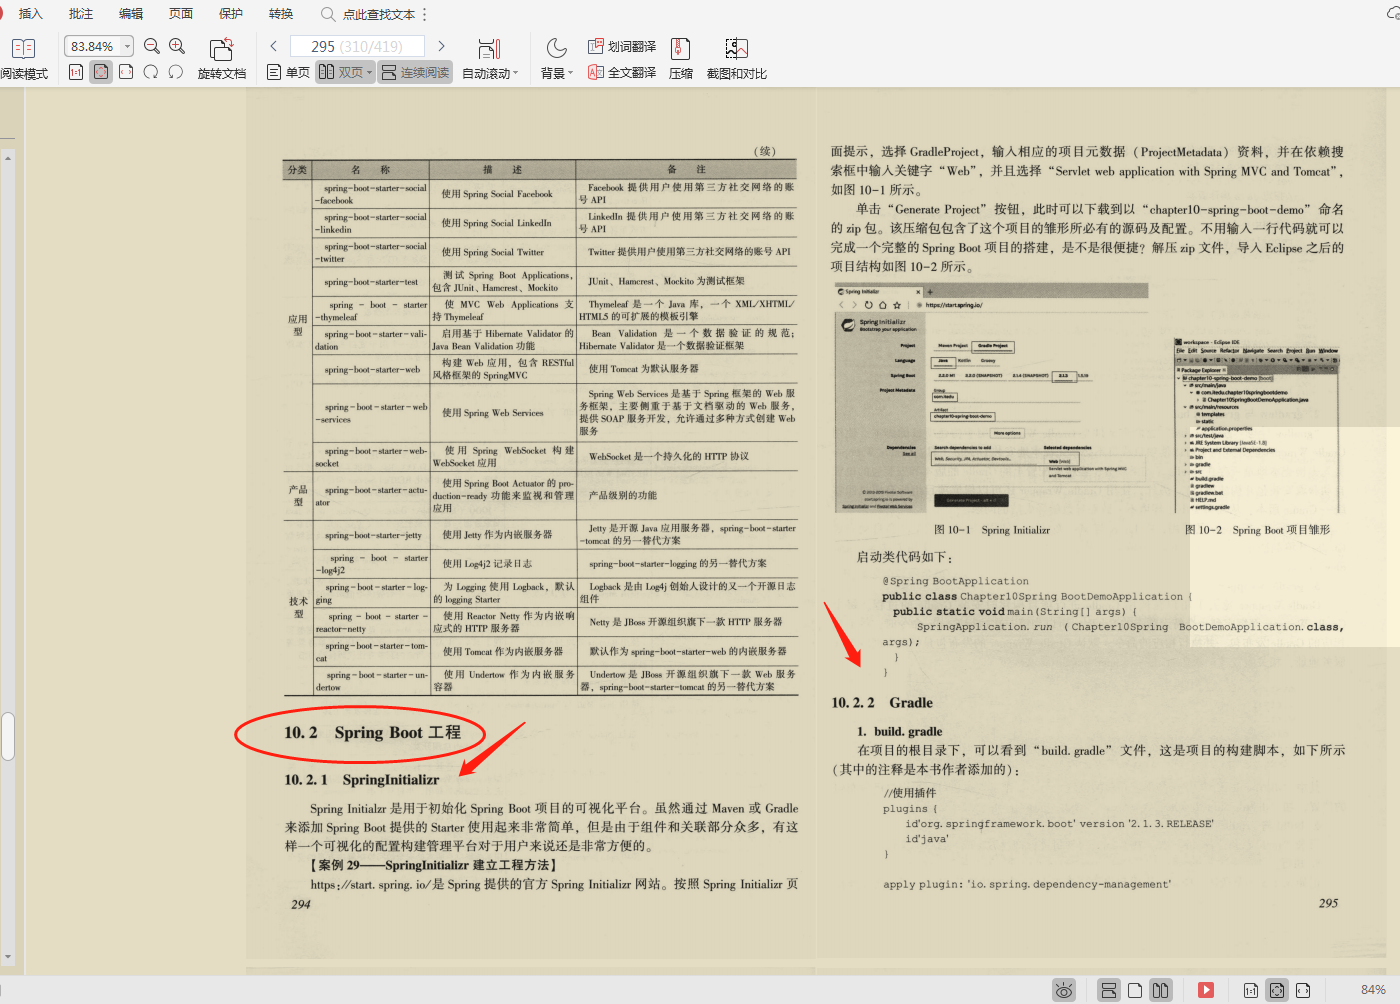This screenshot has width=1400, height=1004.
Task: Go to next page with right arrow
Action: coord(441,45)
